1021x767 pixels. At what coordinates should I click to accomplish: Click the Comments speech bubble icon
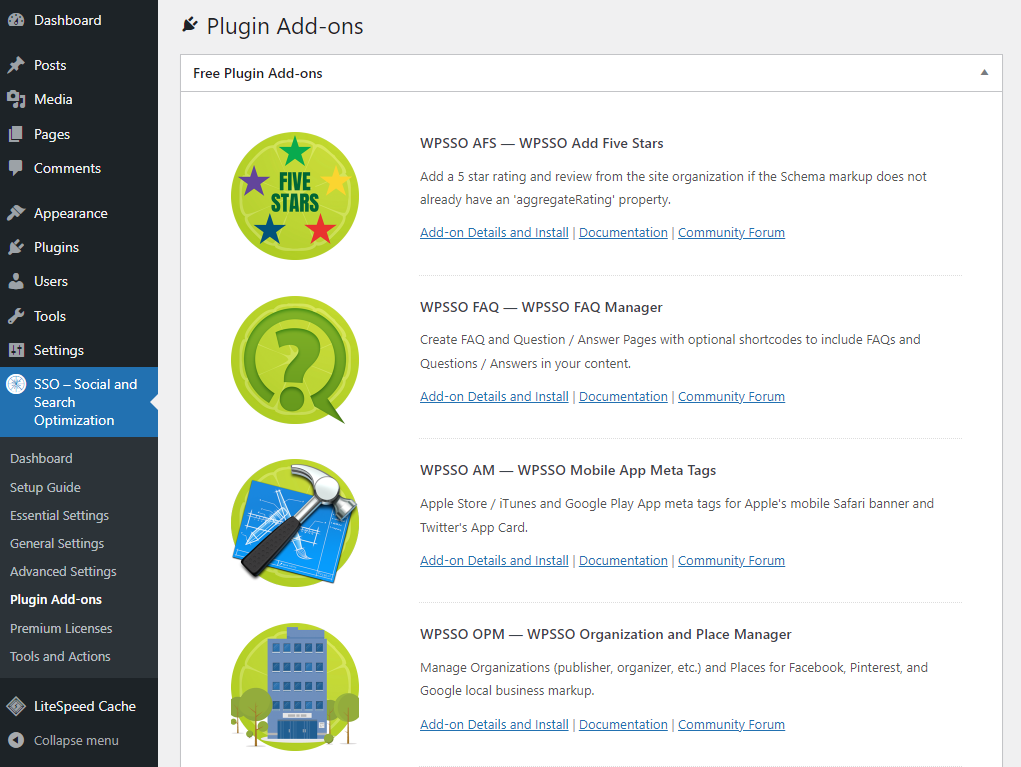tap(16, 168)
